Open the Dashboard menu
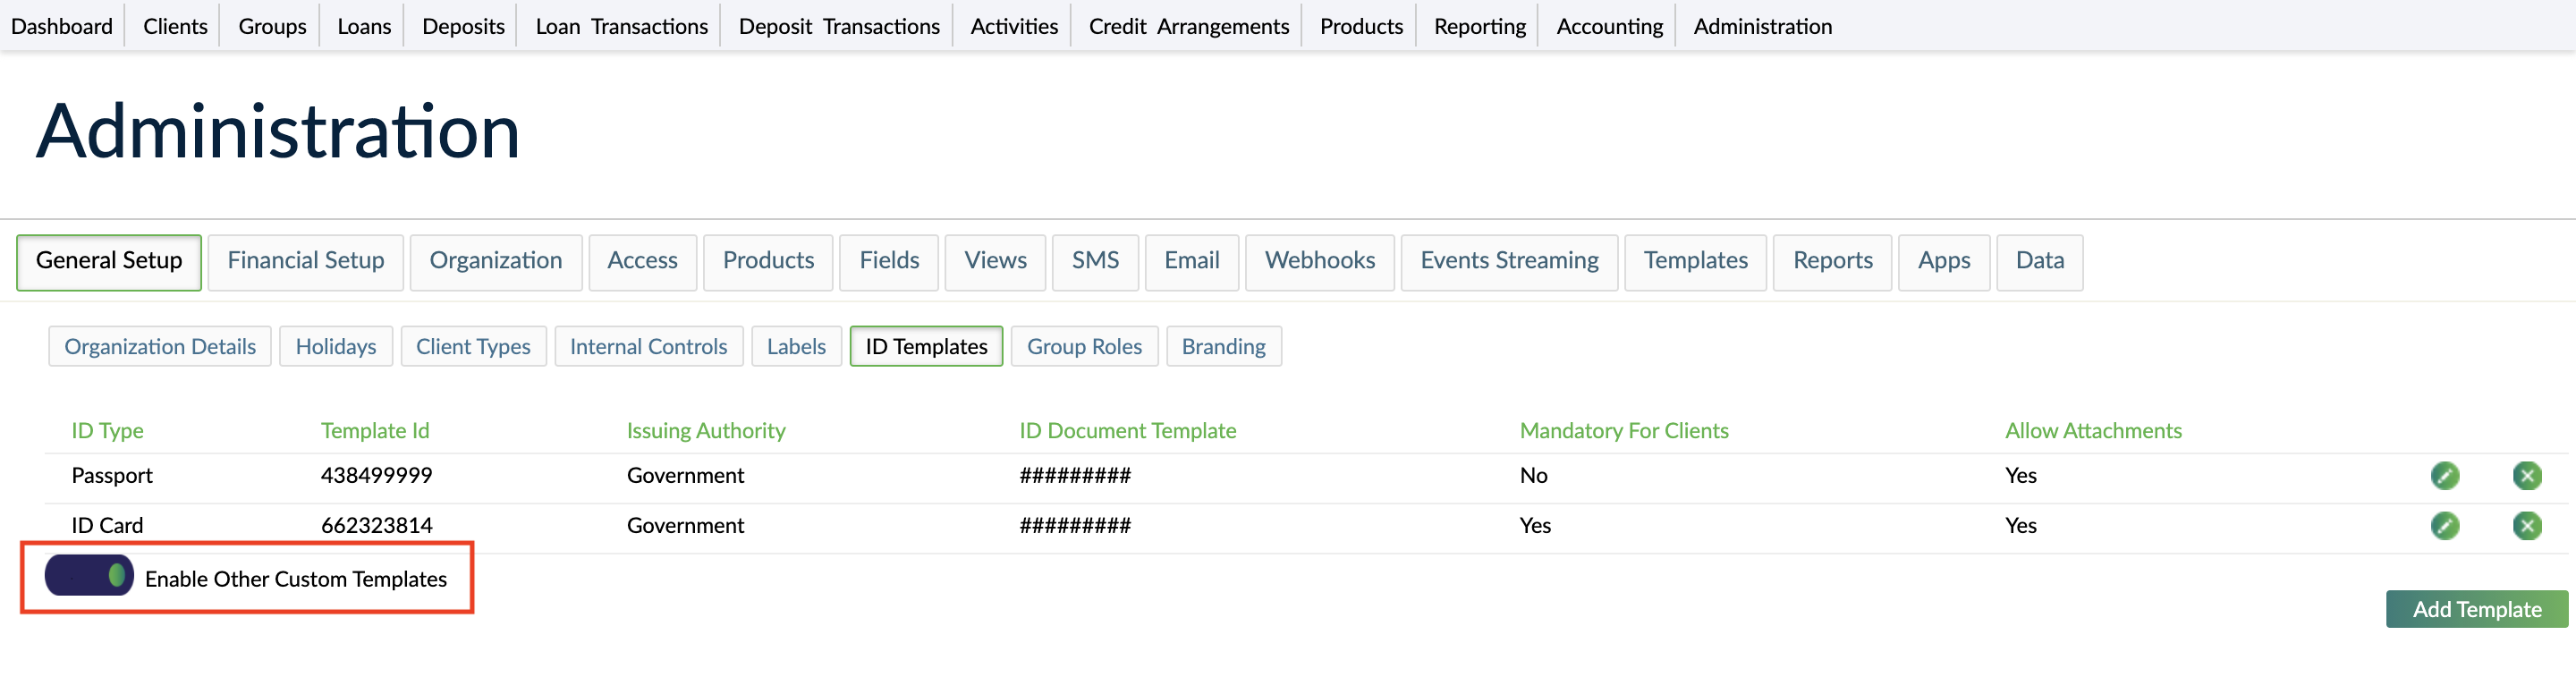 coord(62,26)
